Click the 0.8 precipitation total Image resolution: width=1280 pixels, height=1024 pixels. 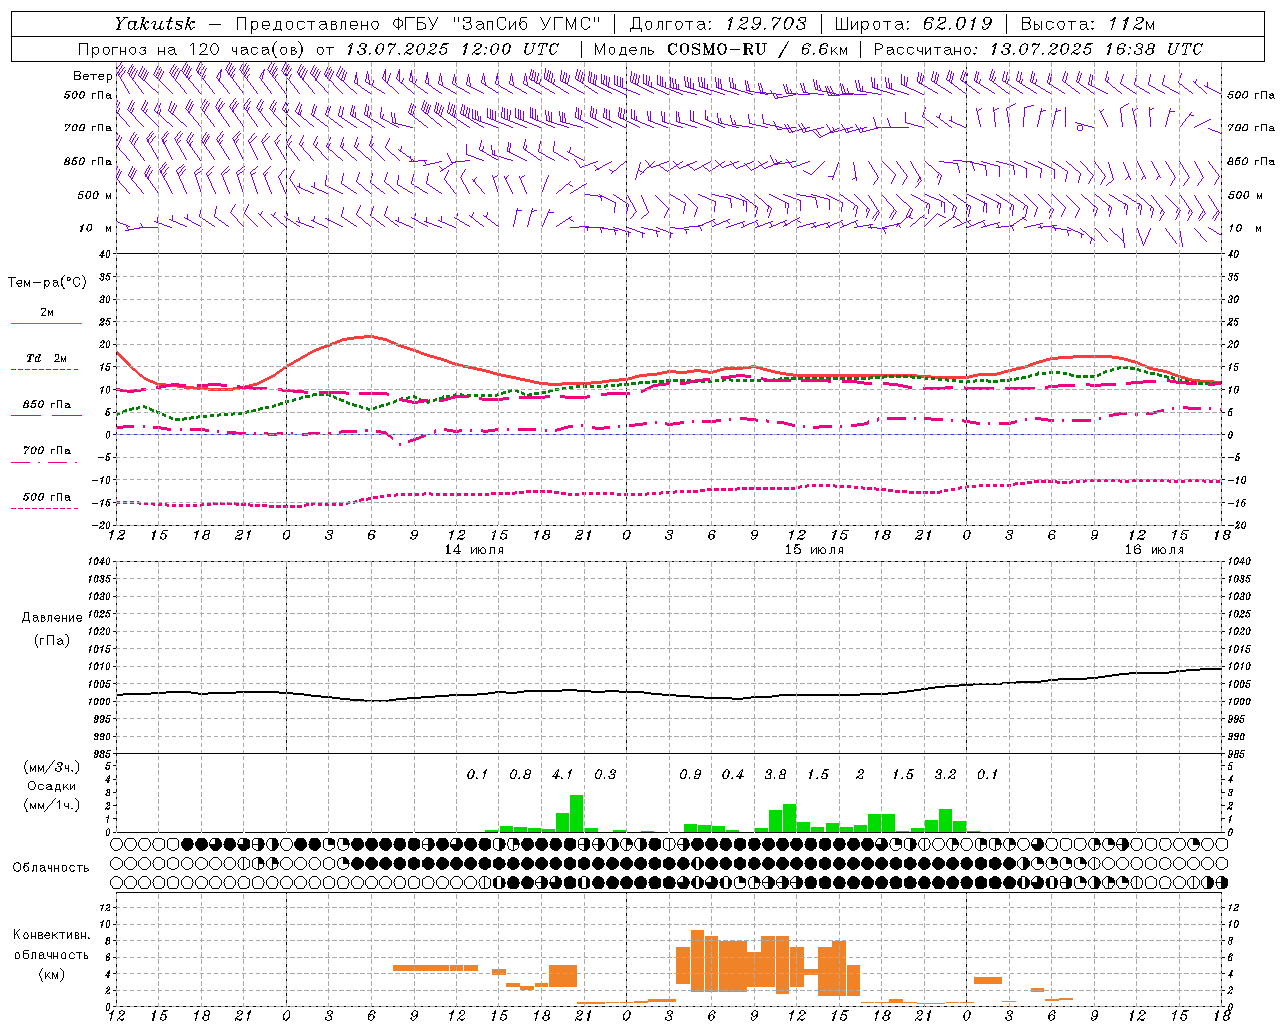pyautogui.click(x=520, y=774)
